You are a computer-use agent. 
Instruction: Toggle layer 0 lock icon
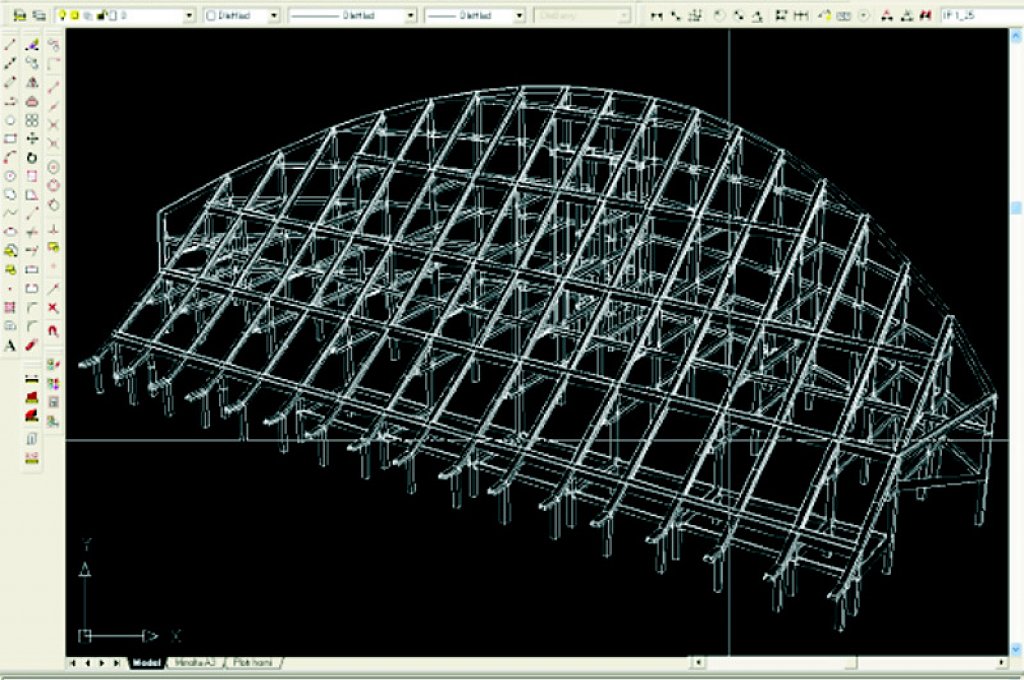pyautogui.click(x=102, y=15)
